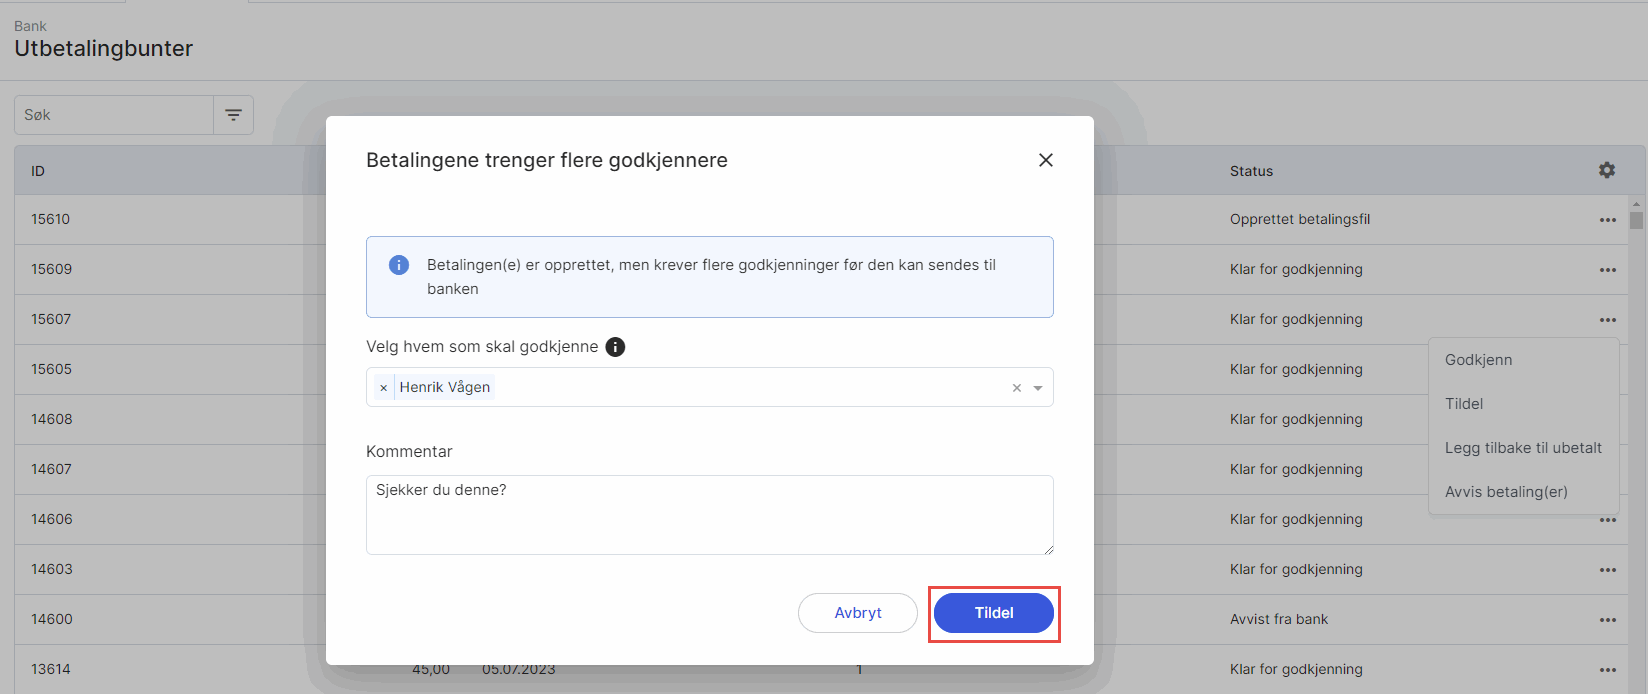The height and width of the screenshot is (694, 1648).
Task: Open the three-dot menu for row 14600
Action: [1607, 620]
